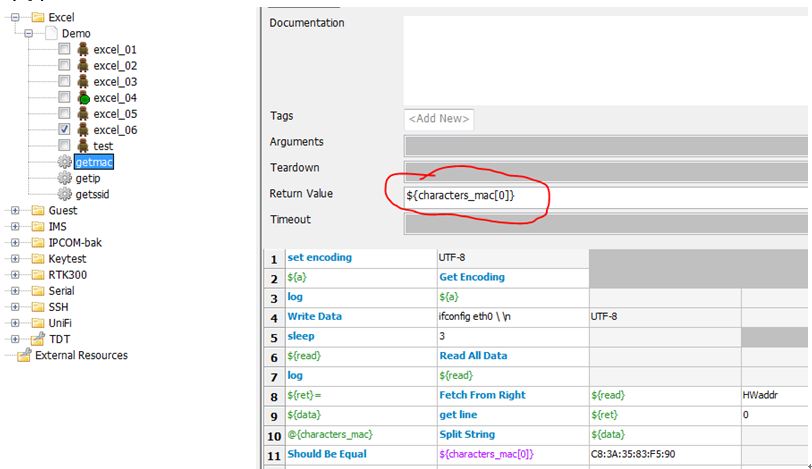Click the robot icon next to excel_01
Screen dimensions: 812x469
point(83,50)
